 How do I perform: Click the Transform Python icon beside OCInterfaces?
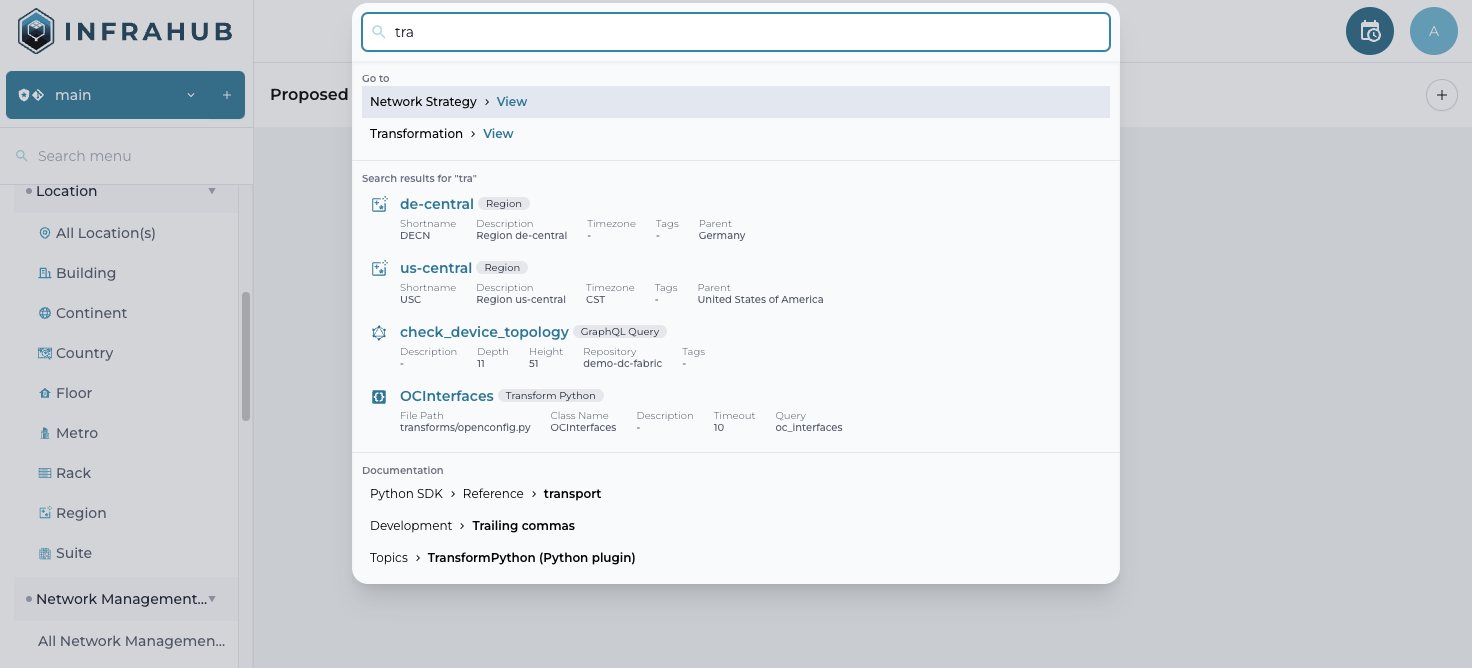click(x=379, y=396)
